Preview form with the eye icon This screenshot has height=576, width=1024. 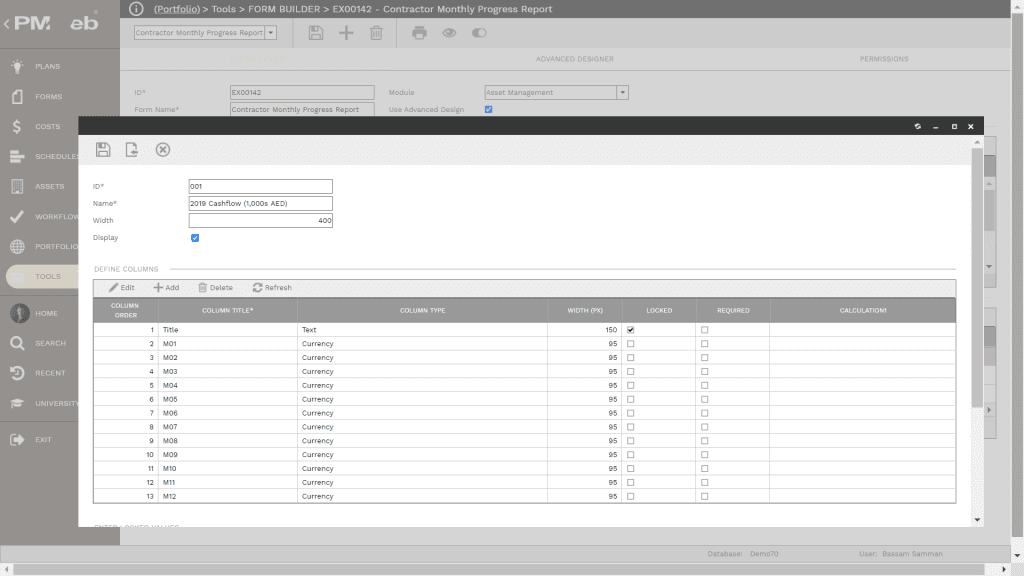[449, 33]
